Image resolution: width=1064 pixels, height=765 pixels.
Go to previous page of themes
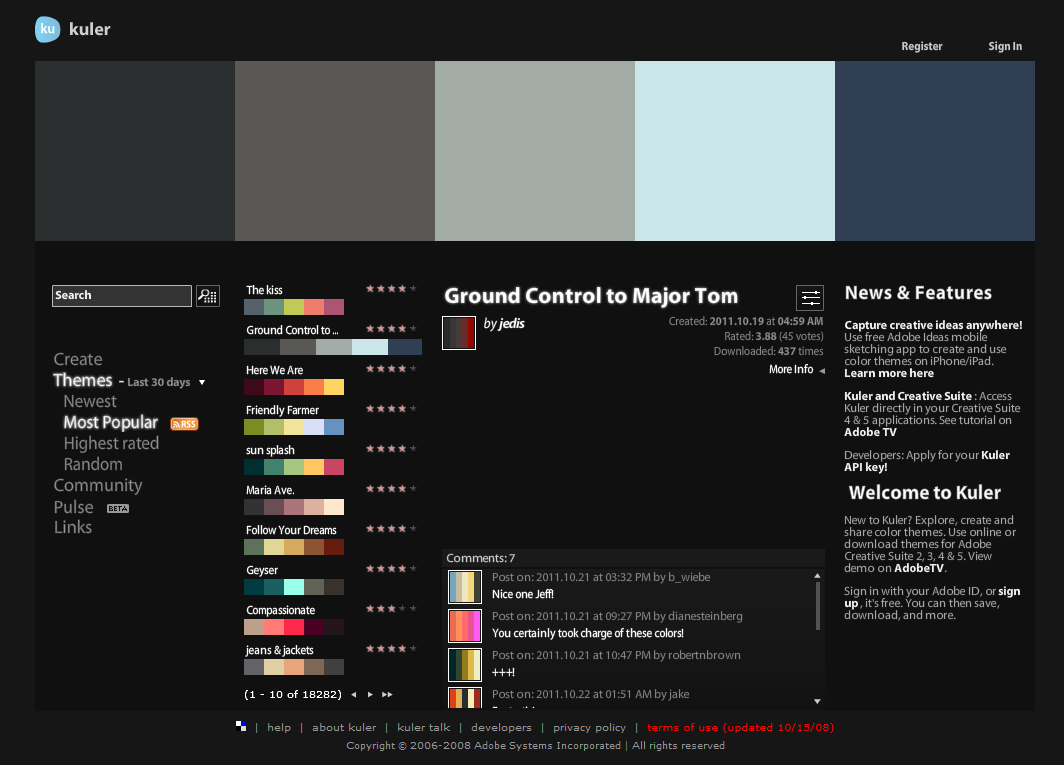pyautogui.click(x=353, y=694)
